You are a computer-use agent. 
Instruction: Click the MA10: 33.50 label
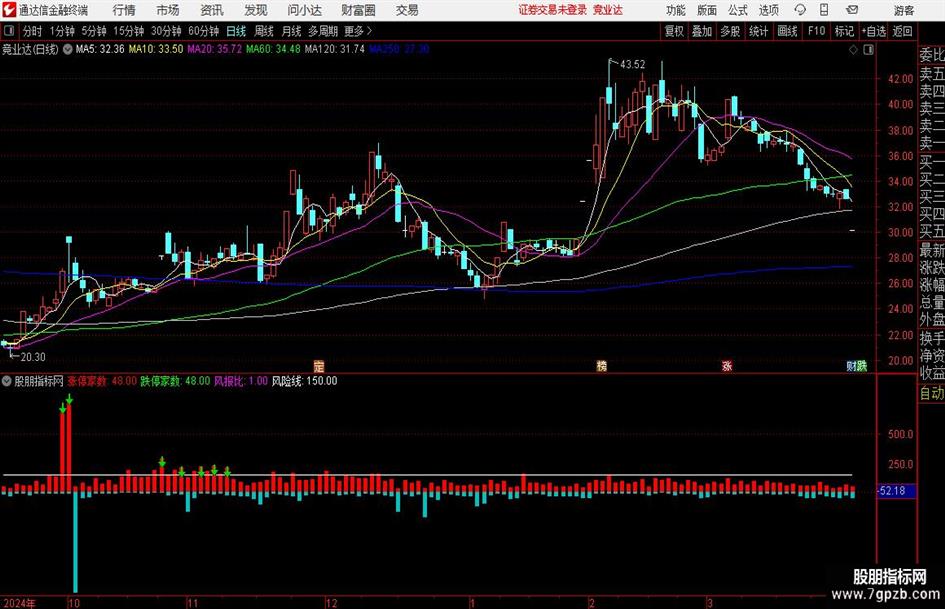coord(155,49)
